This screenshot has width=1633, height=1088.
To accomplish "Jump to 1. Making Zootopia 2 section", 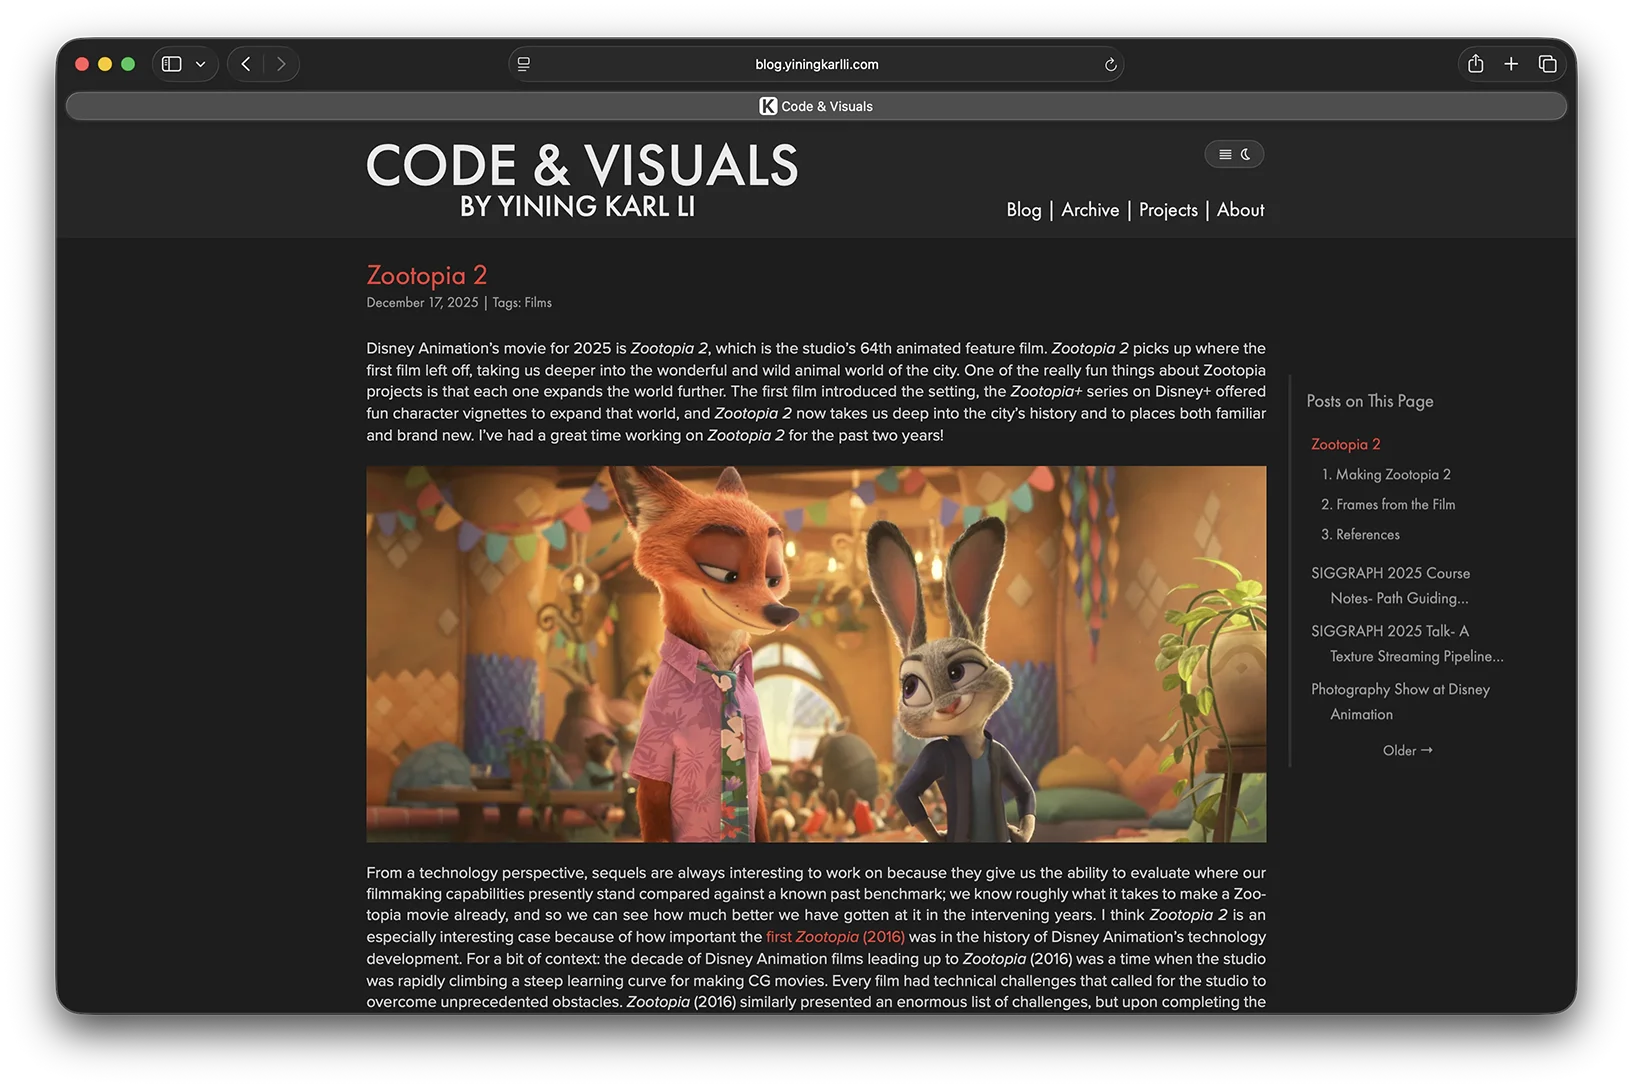I will 1386,474.
